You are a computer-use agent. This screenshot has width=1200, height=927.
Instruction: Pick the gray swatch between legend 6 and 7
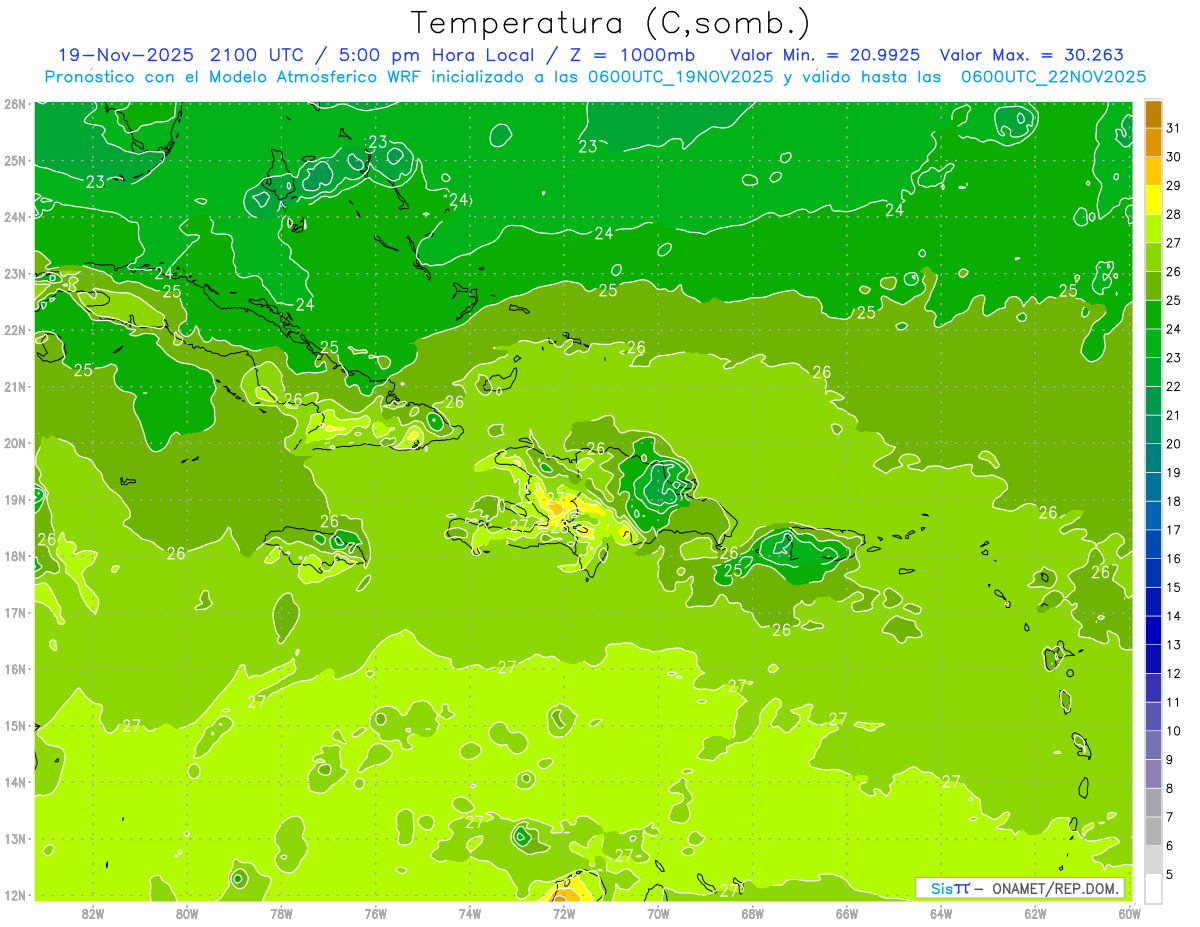1153,831
